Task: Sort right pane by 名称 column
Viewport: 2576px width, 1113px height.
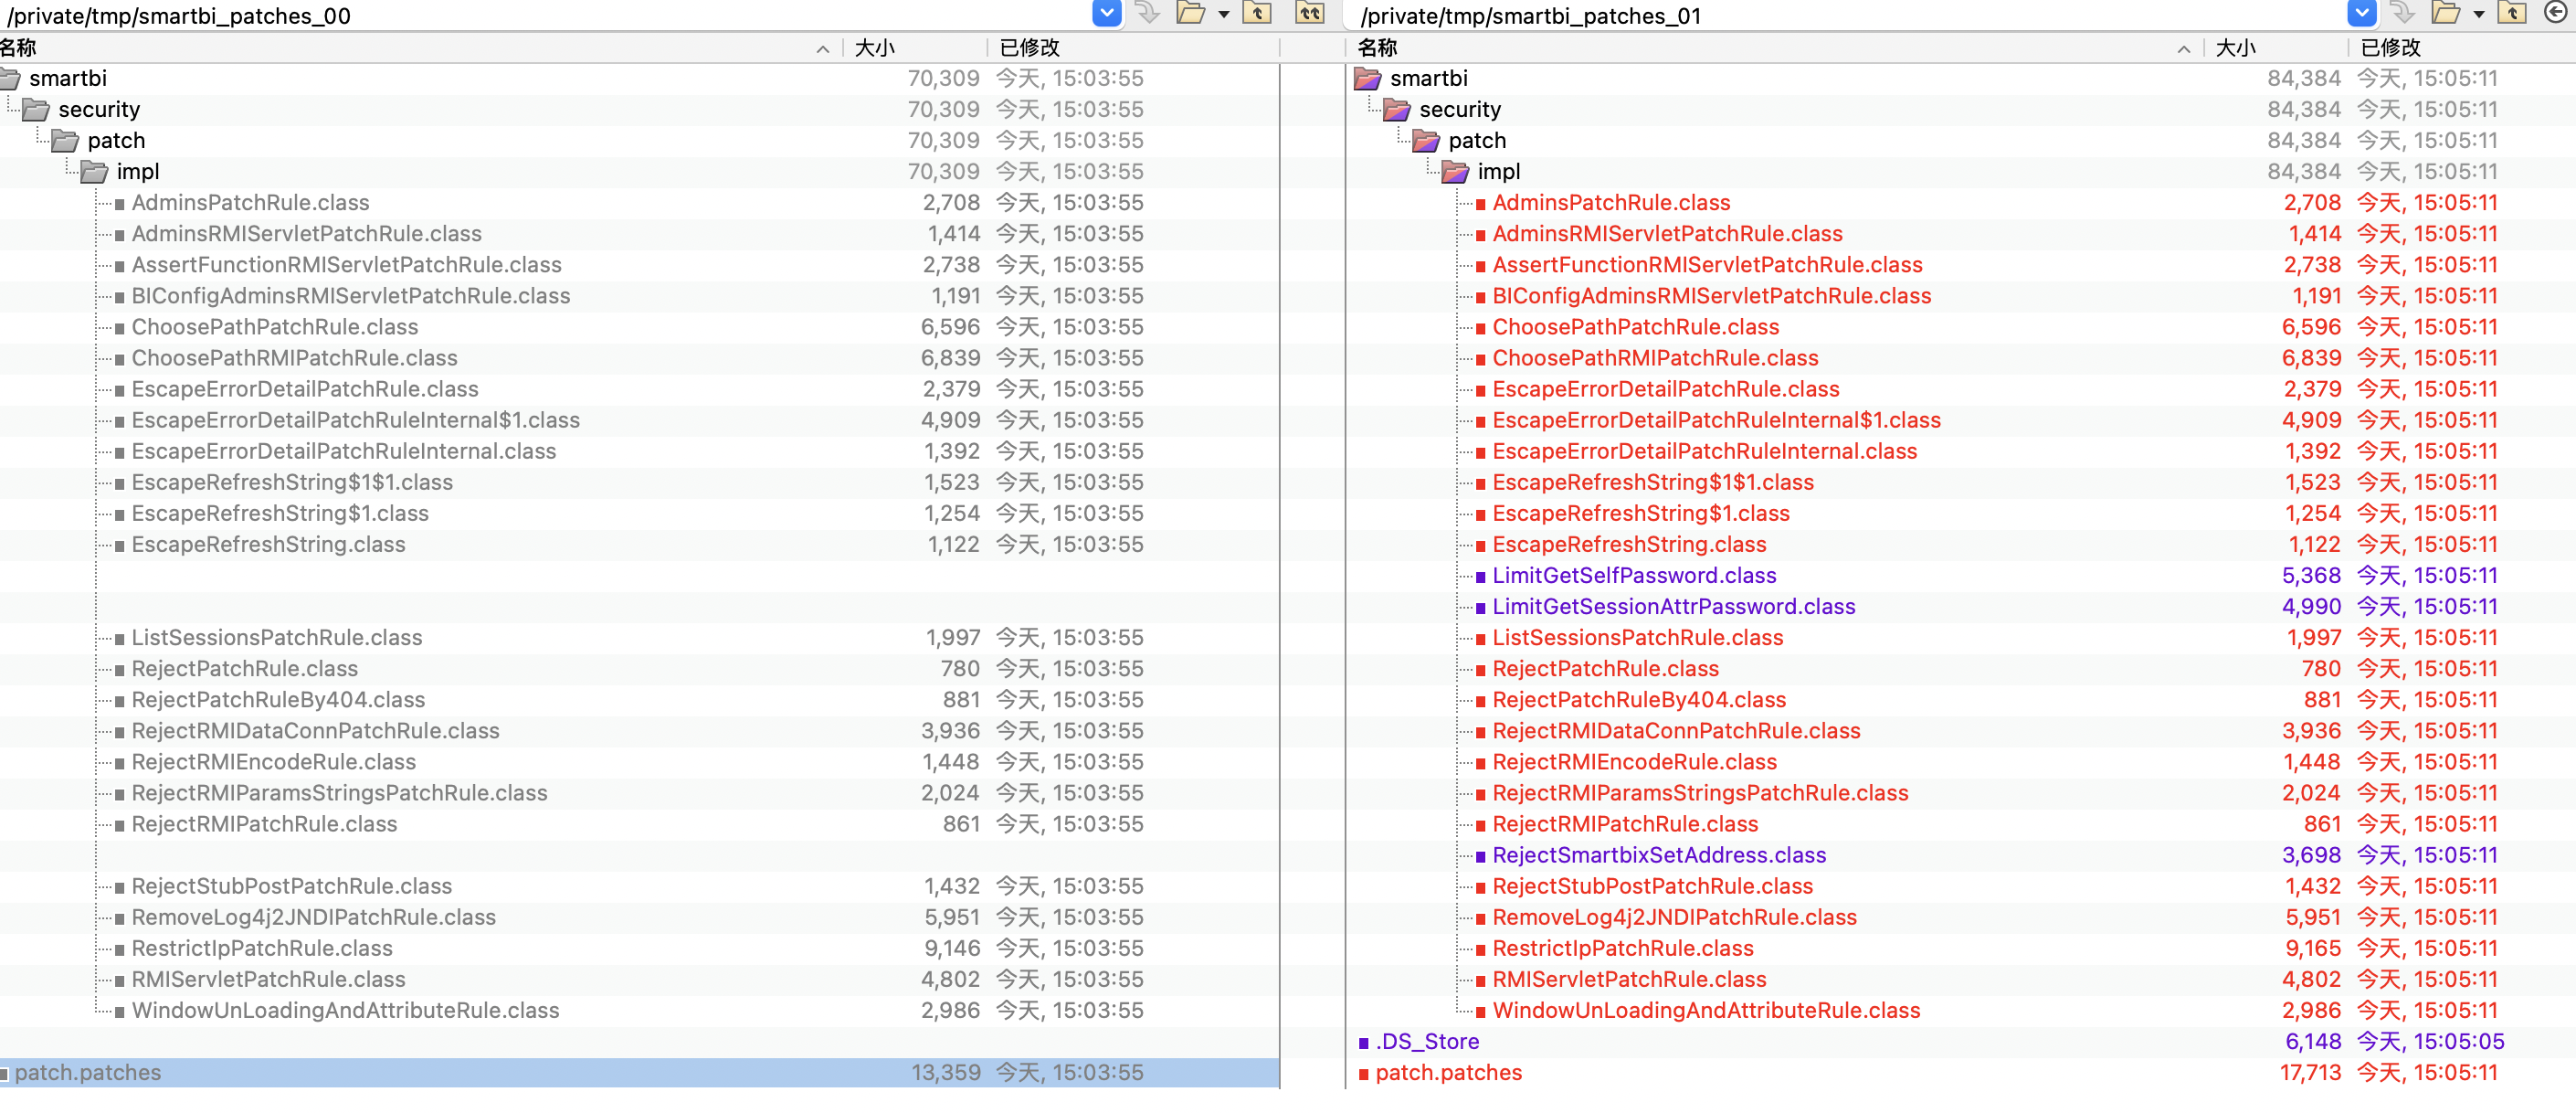Action: click(x=1775, y=48)
